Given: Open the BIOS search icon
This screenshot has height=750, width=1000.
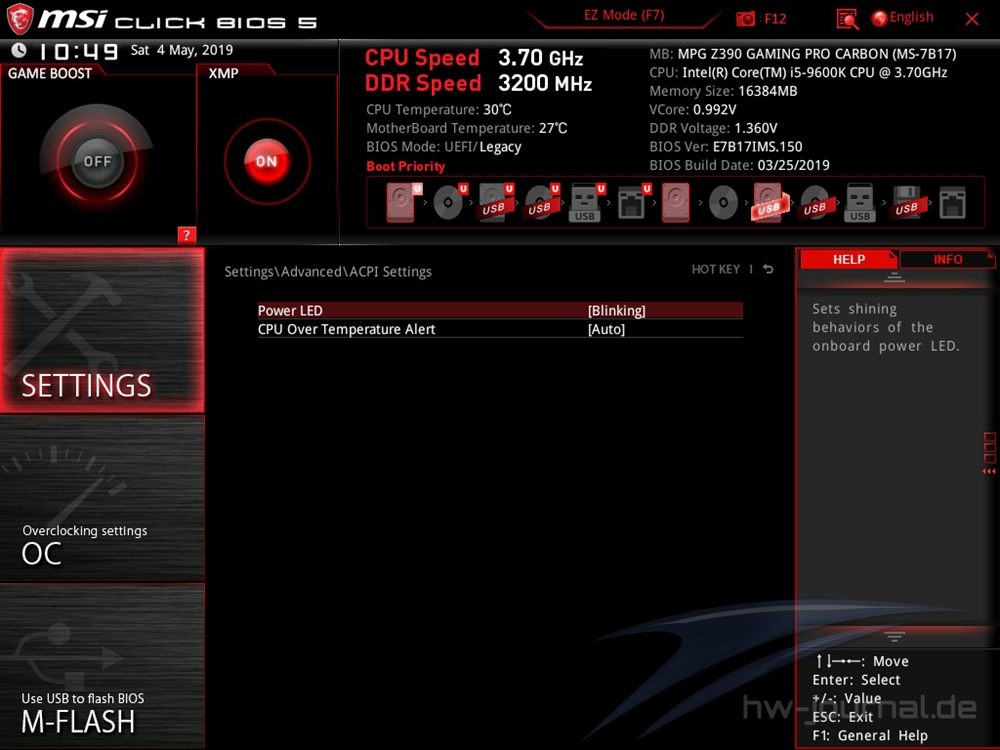Looking at the screenshot, I should [x=848, y=19].
